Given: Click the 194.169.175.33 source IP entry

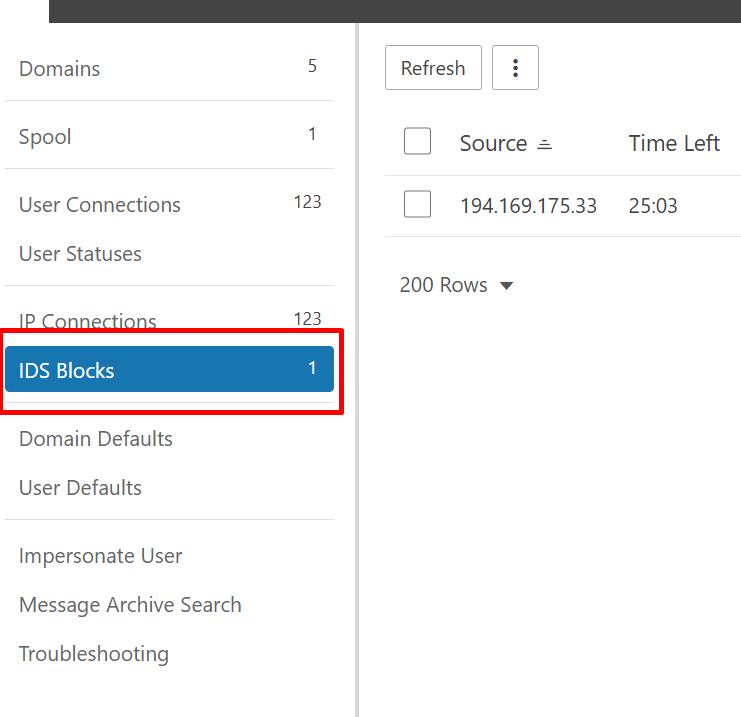Looking at the screenshot, I should click(x=528, y=206).
